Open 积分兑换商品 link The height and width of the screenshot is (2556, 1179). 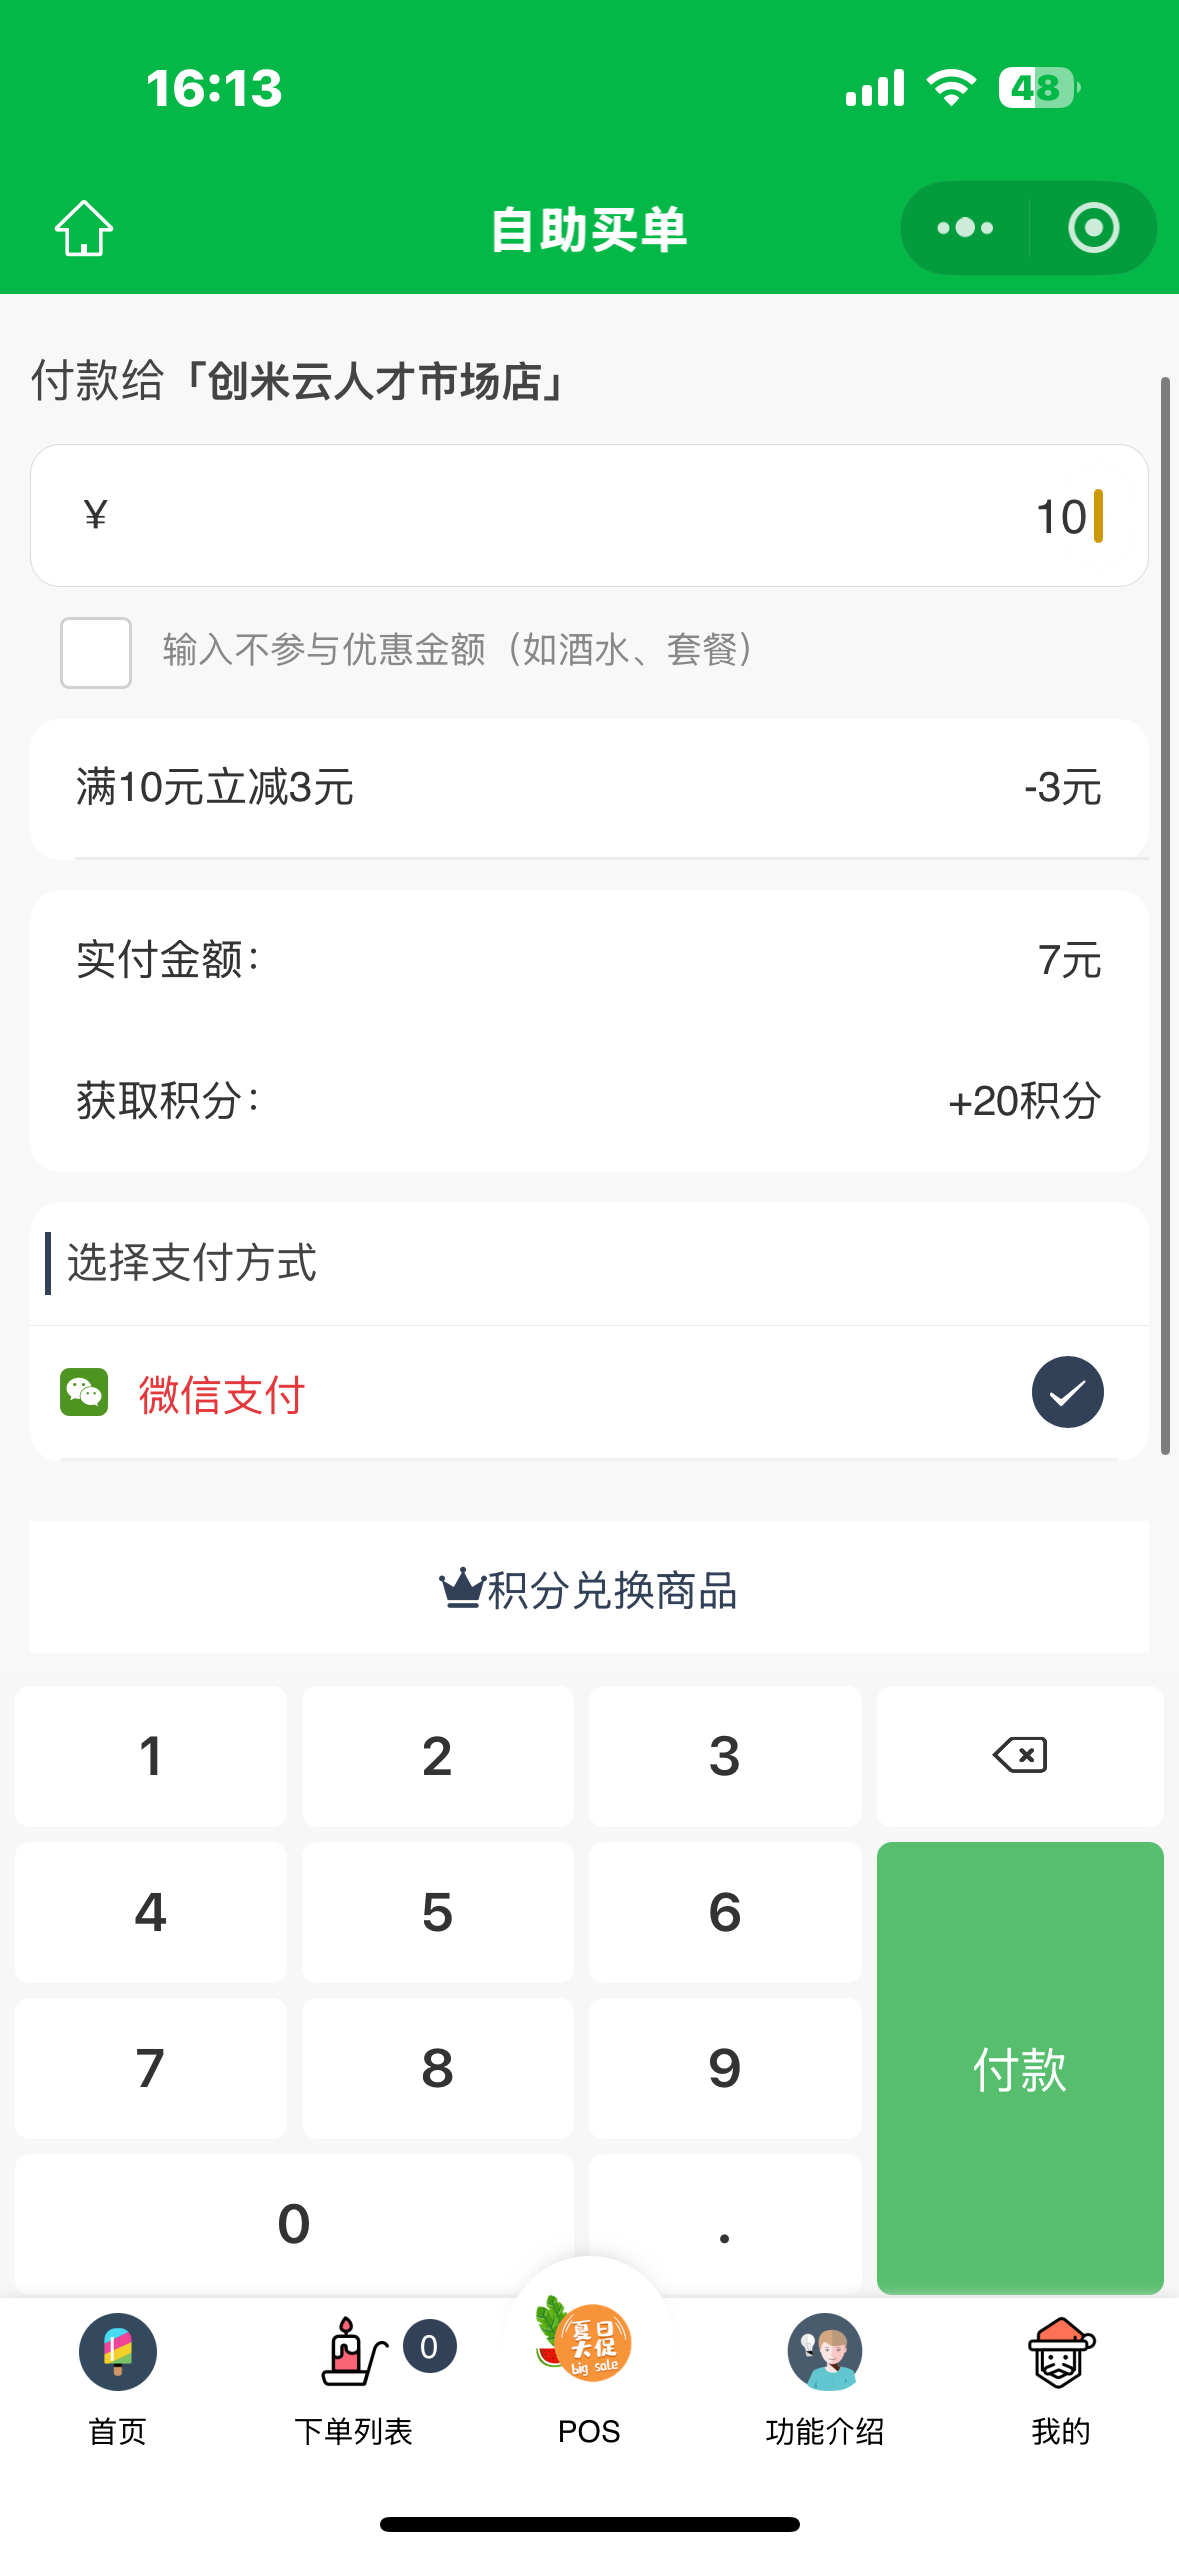(x=612, y=1590)
